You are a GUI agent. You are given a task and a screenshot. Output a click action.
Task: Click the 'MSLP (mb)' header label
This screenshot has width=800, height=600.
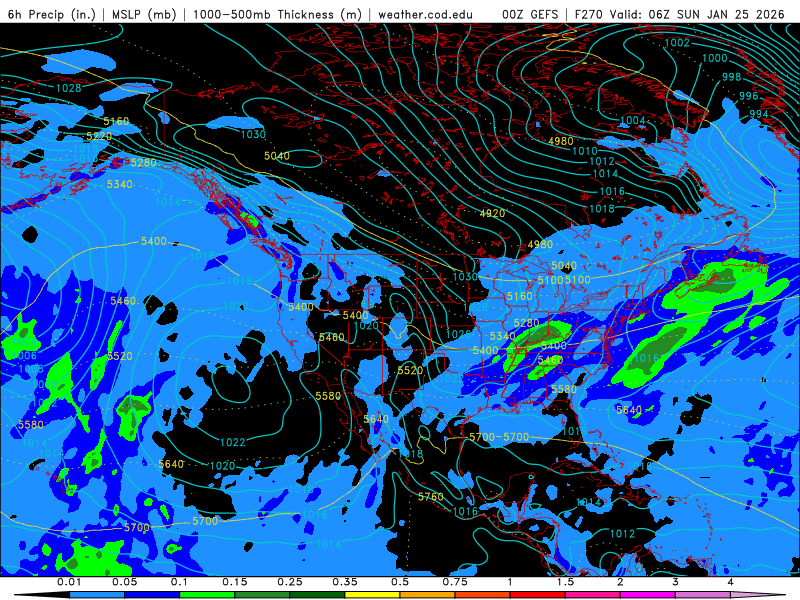point(144,14)
